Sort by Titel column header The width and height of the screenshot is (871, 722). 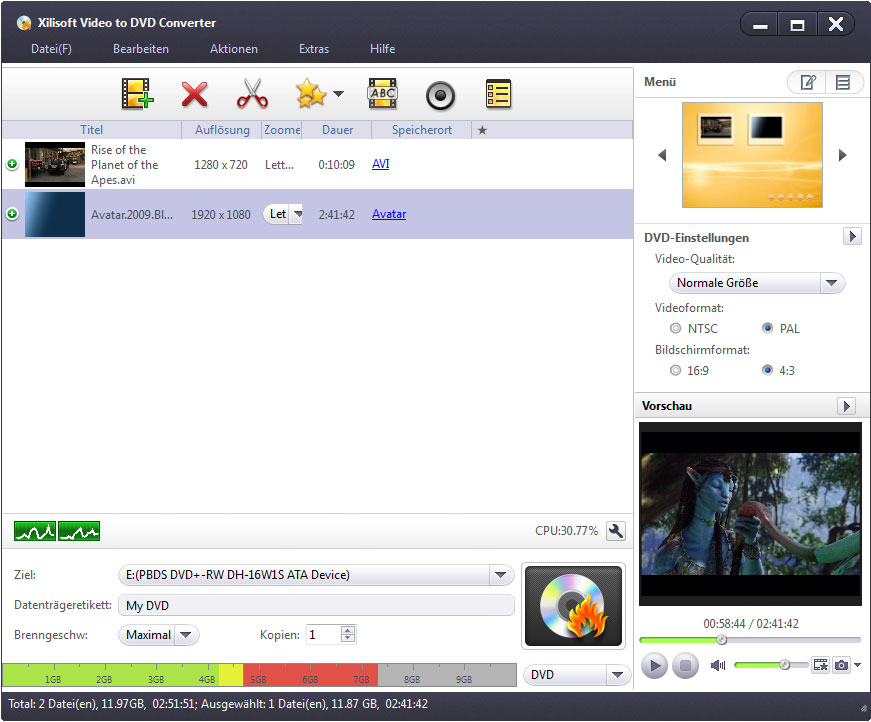coord(92,130)
